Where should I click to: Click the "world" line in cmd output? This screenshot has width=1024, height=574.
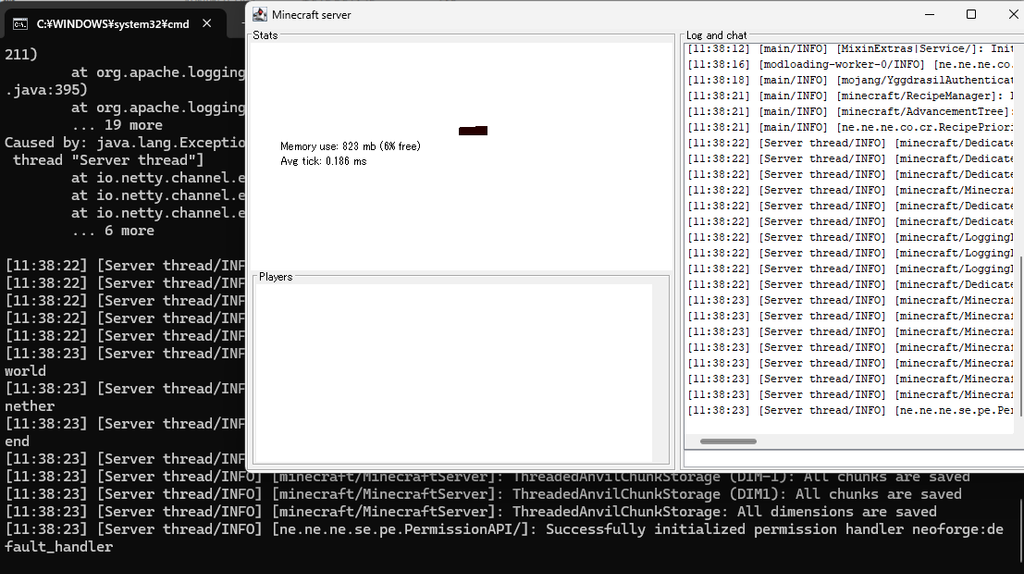25,371
